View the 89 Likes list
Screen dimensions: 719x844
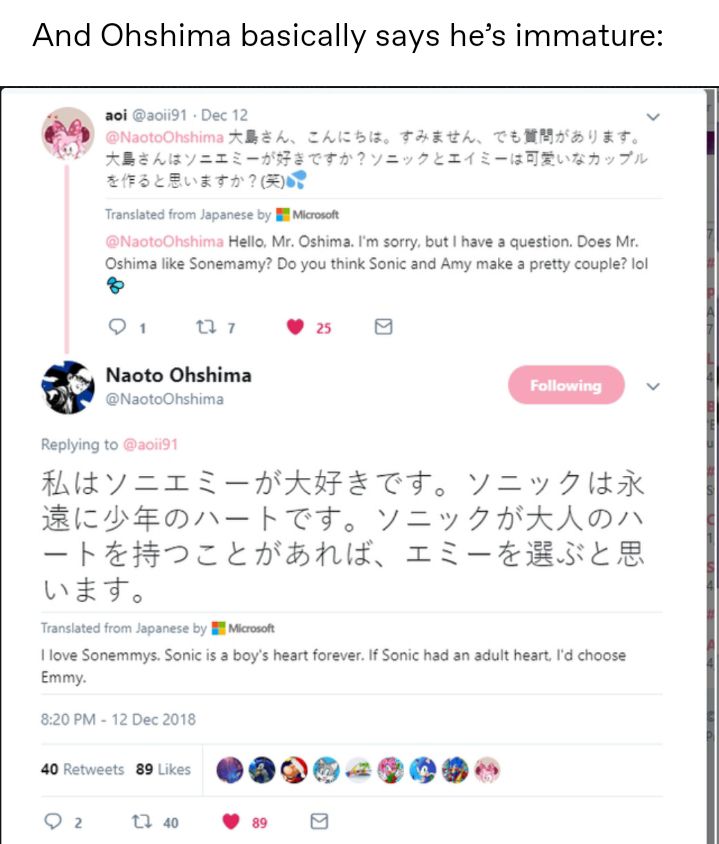click(163, 769)
